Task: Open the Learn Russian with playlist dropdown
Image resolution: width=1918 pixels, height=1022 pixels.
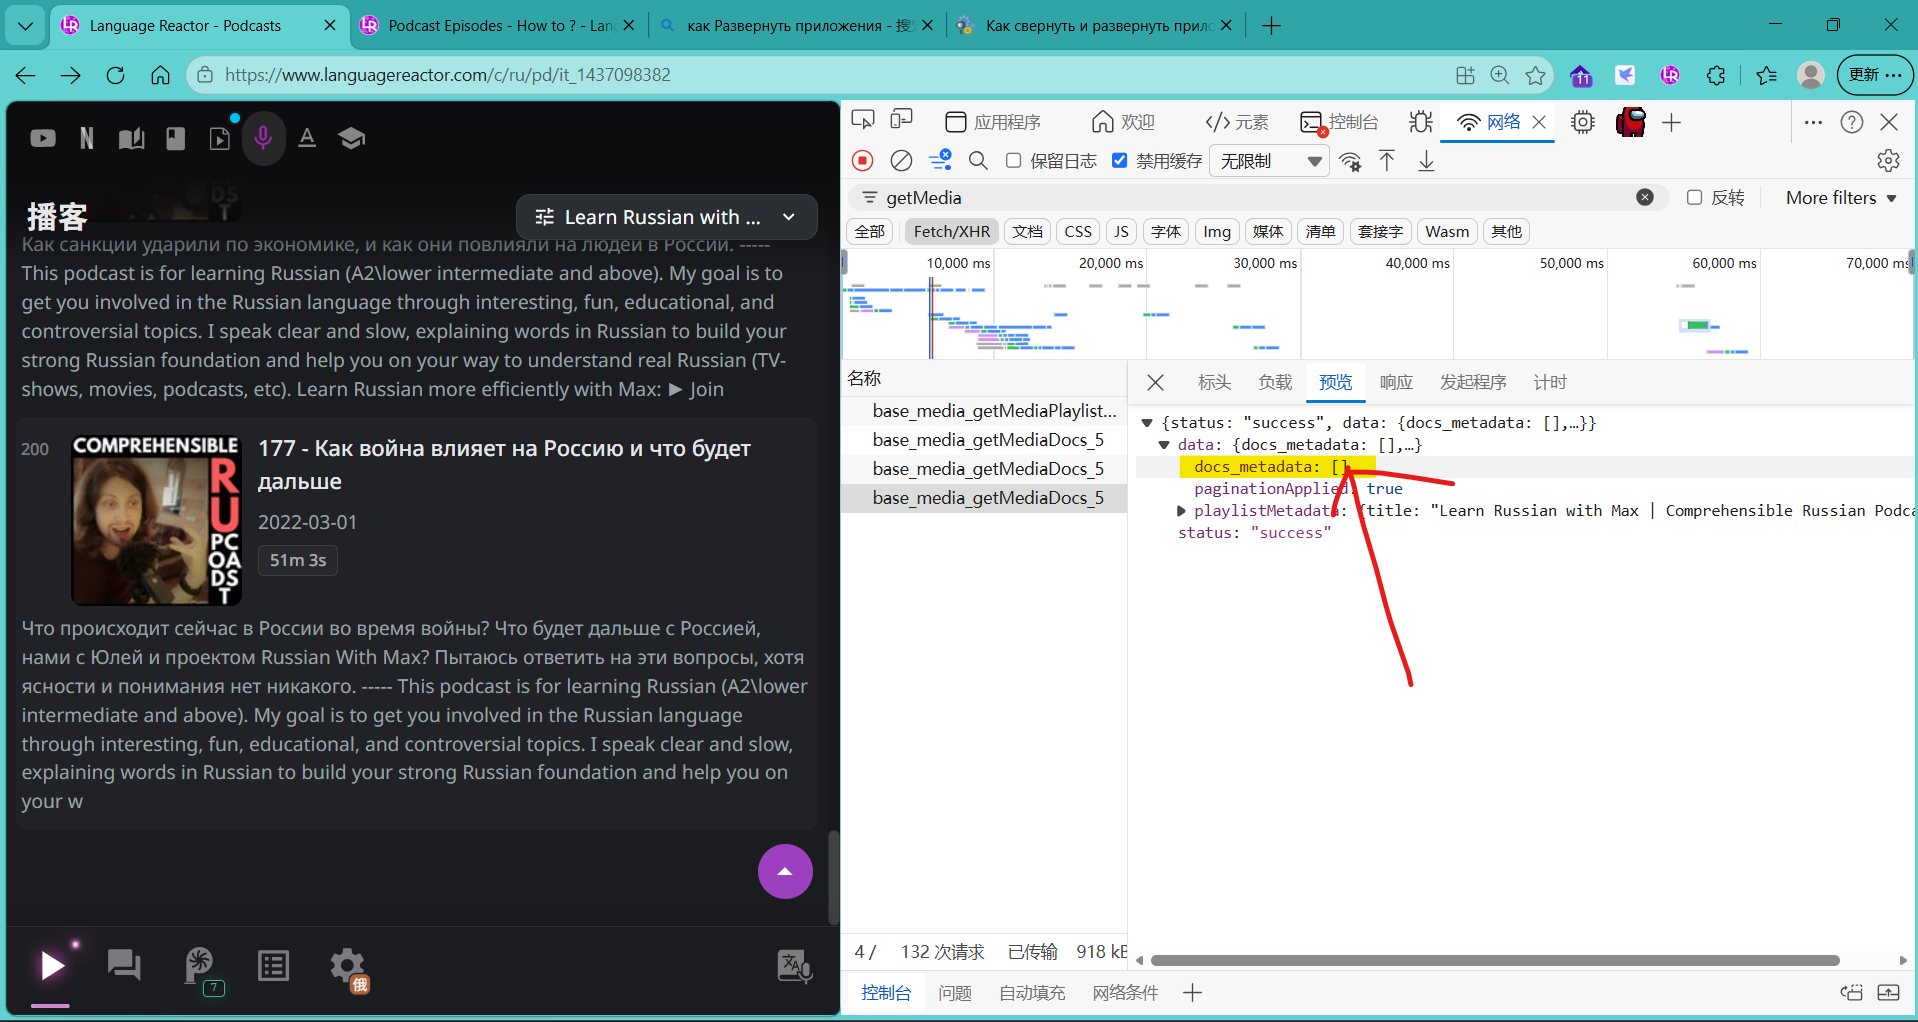Action: tap(666, 217)
